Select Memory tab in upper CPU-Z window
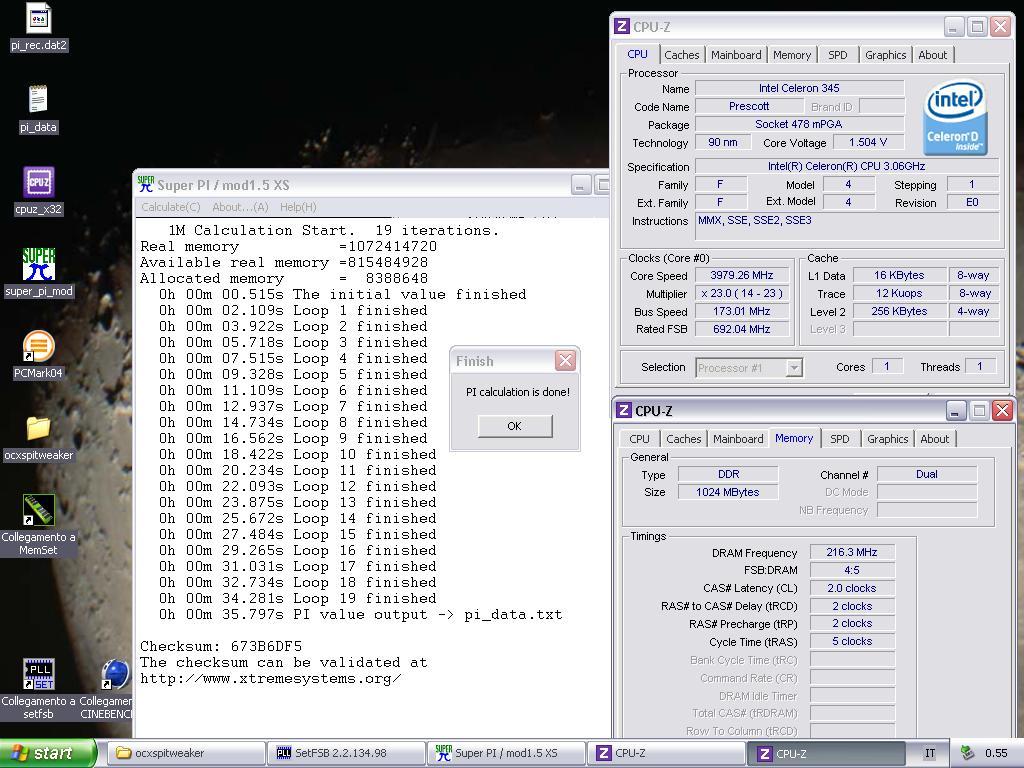The image size is (1024, 768). click(792, 55)
